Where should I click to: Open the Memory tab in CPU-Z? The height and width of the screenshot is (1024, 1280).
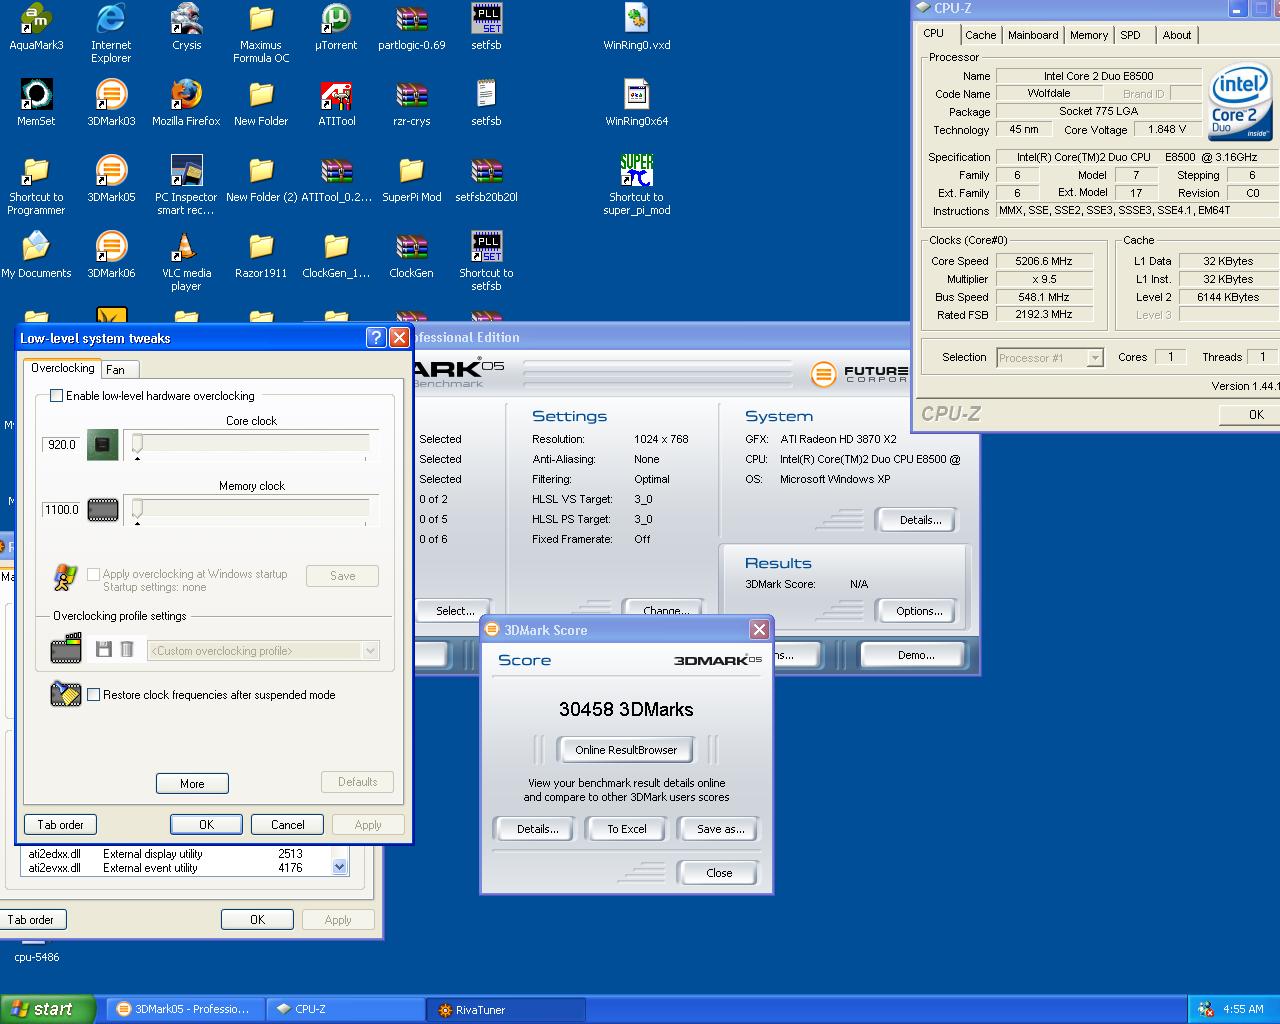[1089, 35]
